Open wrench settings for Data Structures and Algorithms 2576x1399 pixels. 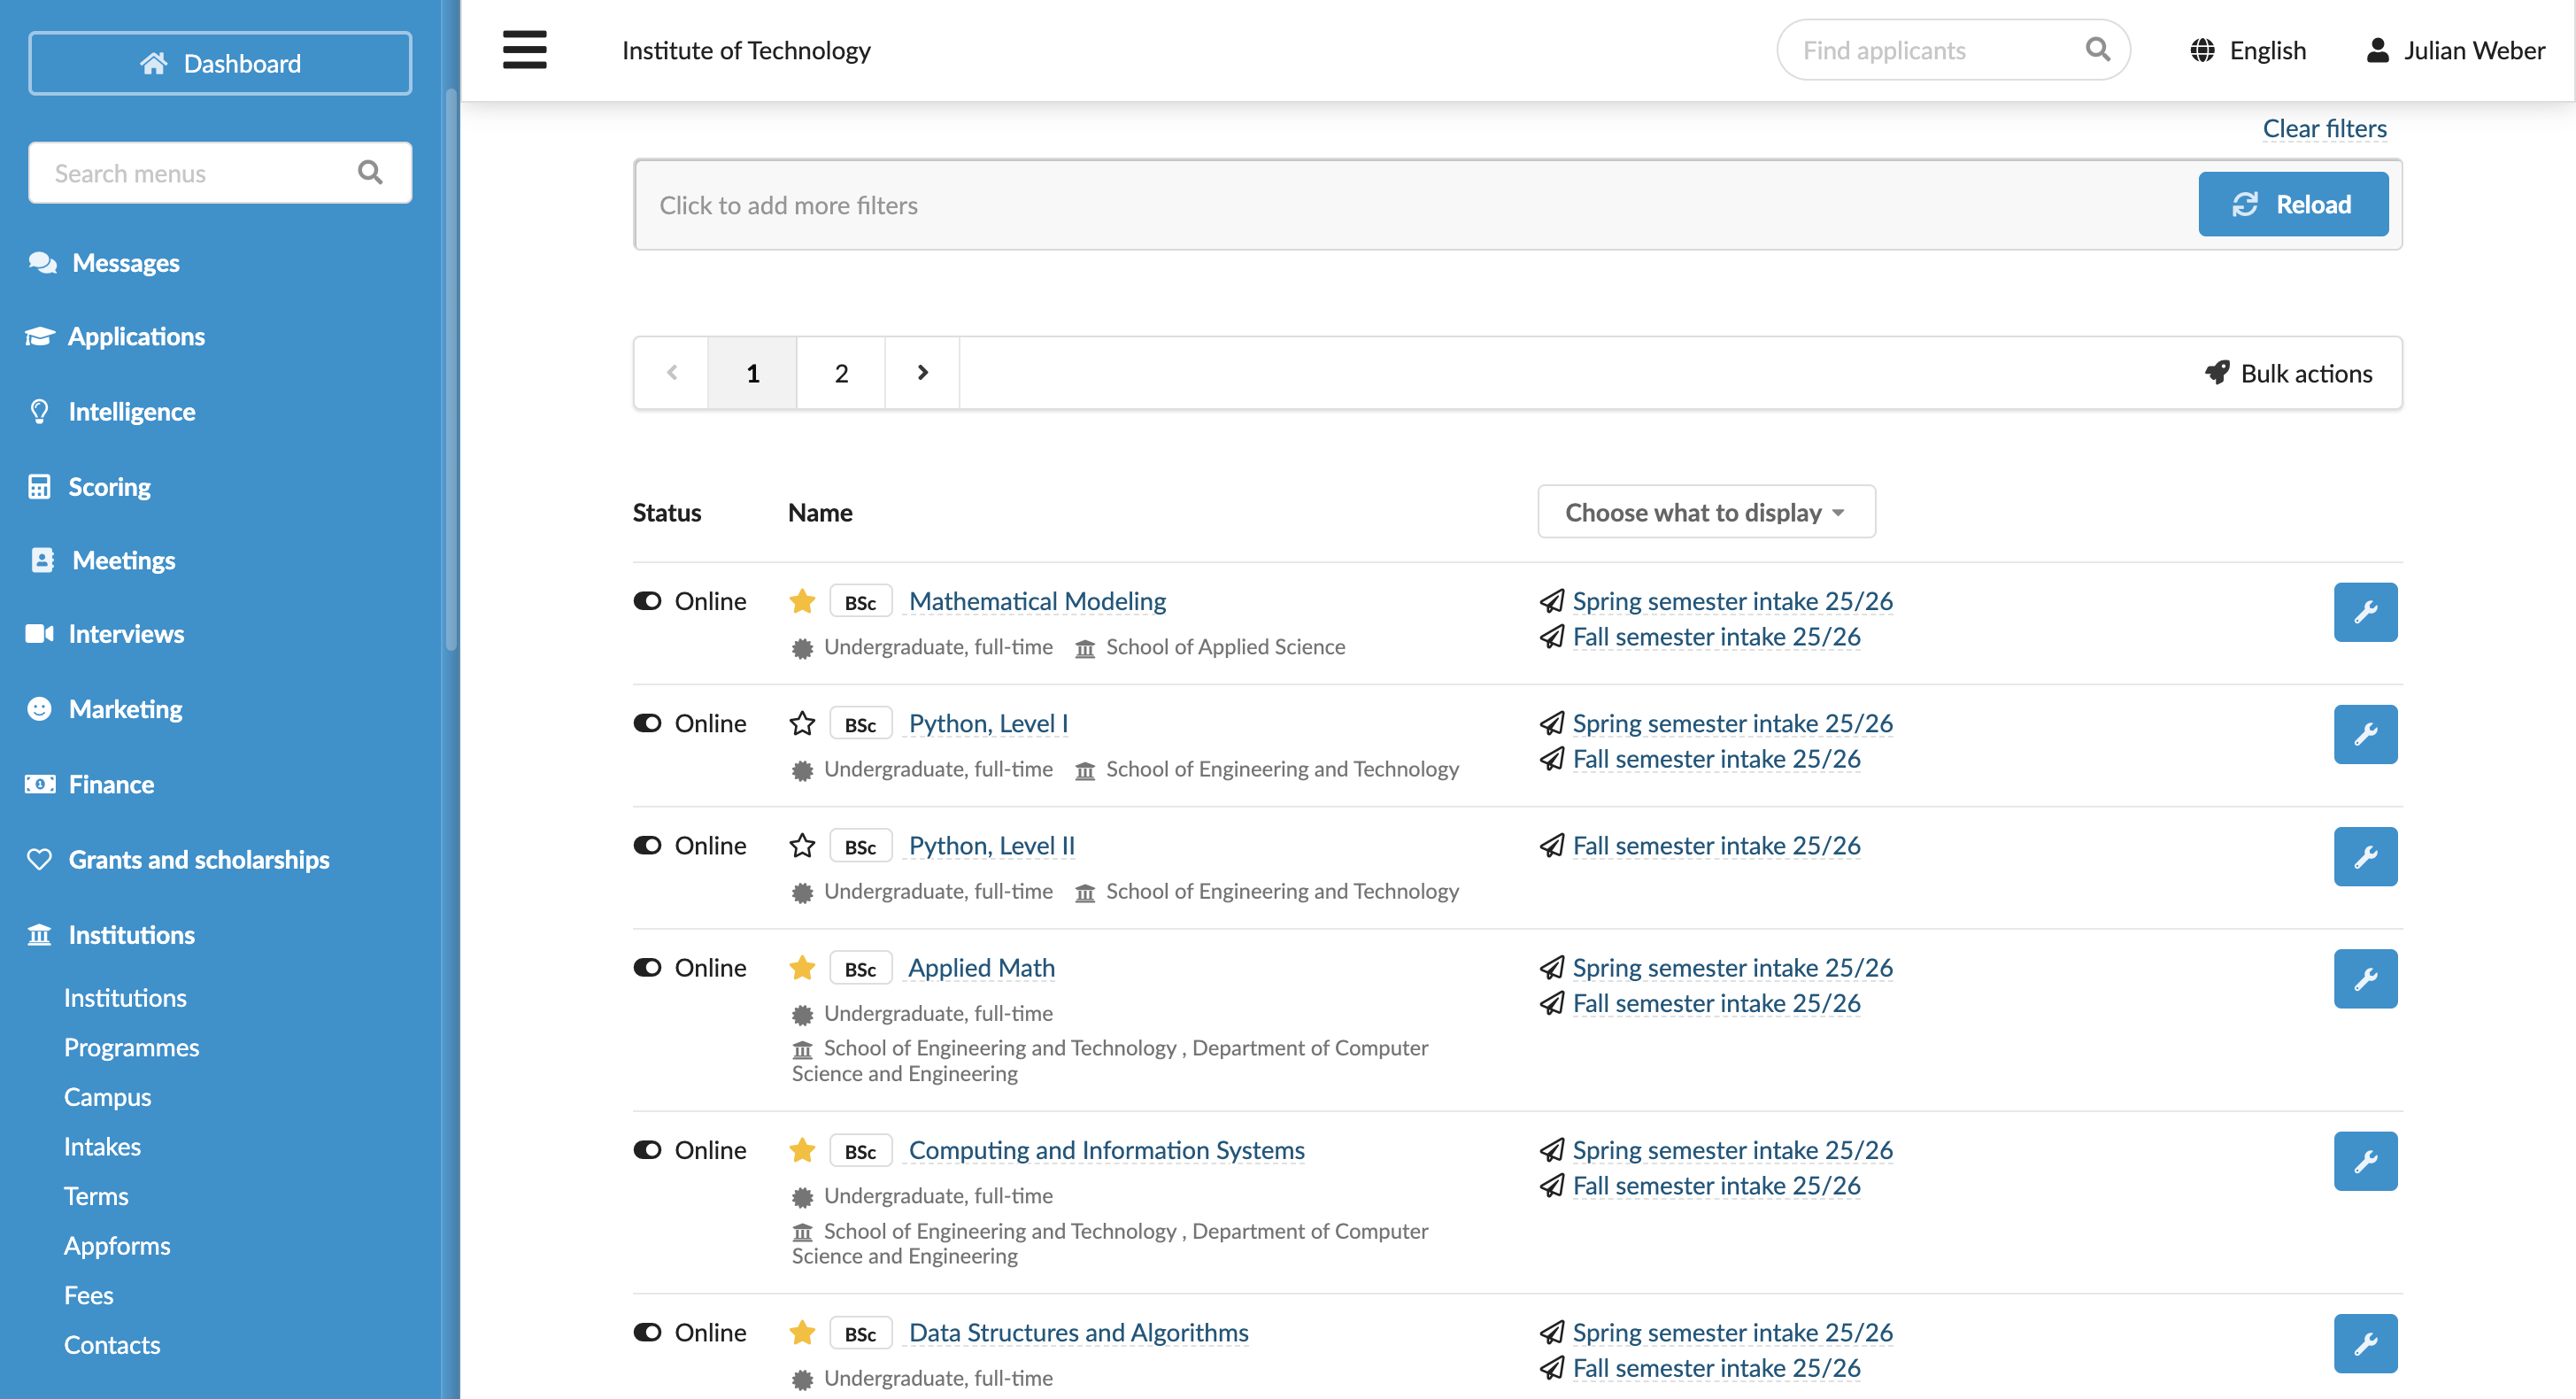2365,1343
